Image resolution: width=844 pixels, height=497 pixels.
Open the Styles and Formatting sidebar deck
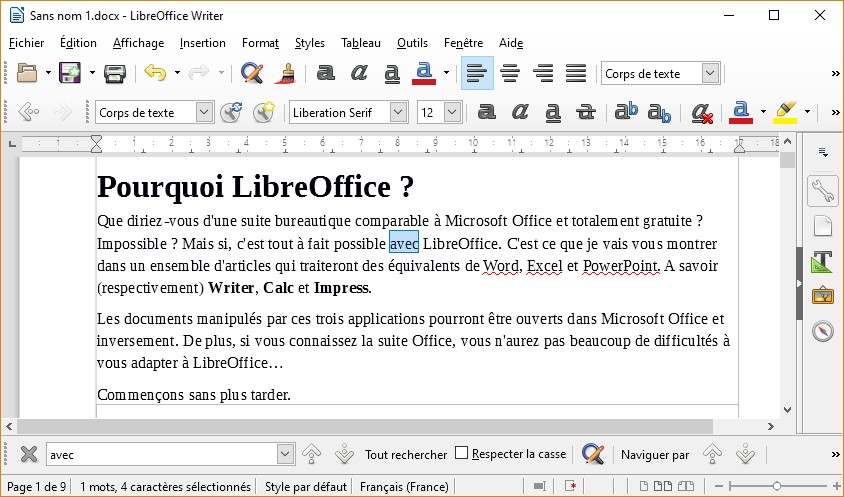tap(822, 262)
